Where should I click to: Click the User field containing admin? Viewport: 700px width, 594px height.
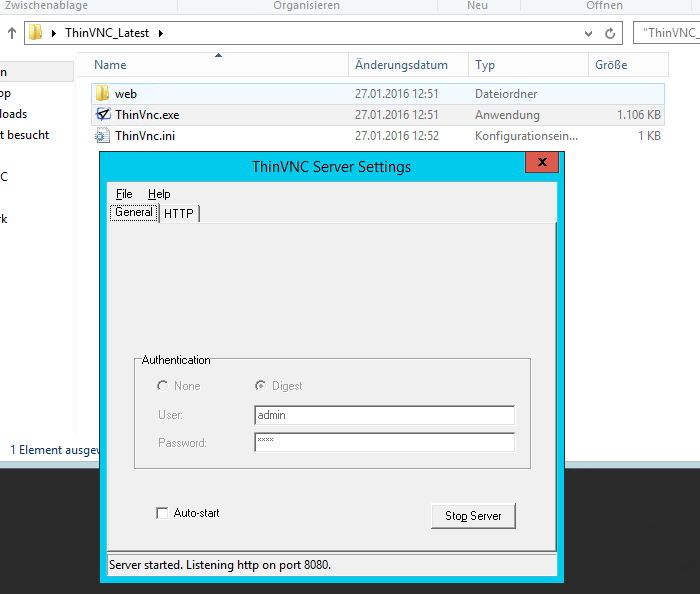click(384, 415)
